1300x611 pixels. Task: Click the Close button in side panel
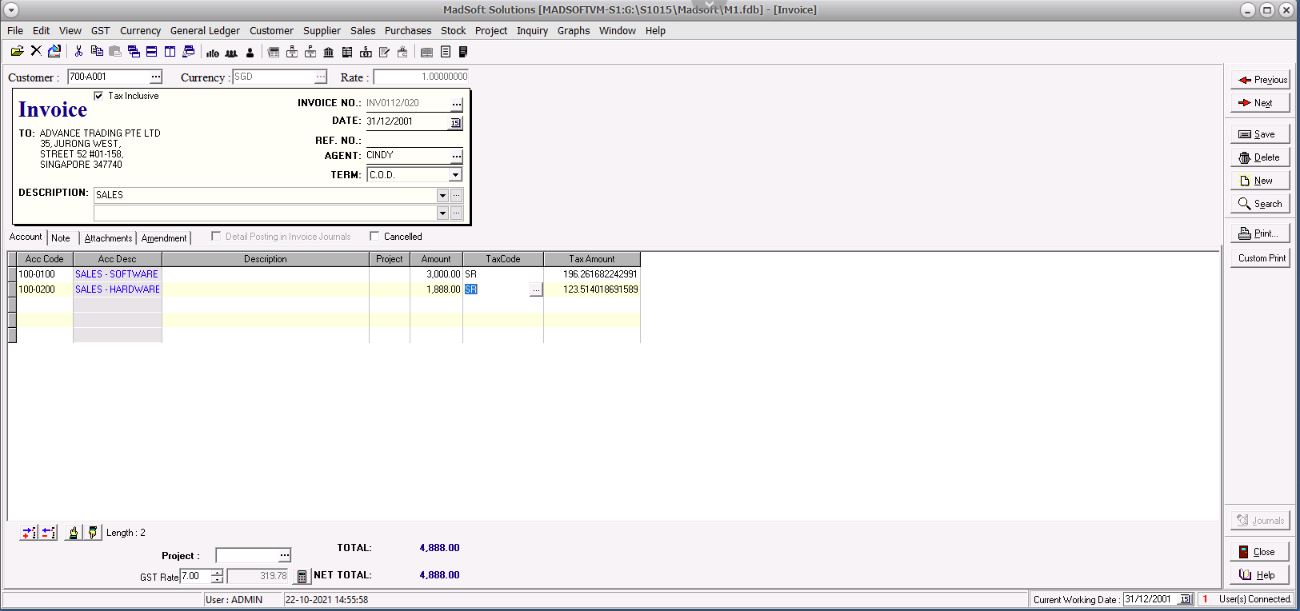click(x=1260, y=551)
